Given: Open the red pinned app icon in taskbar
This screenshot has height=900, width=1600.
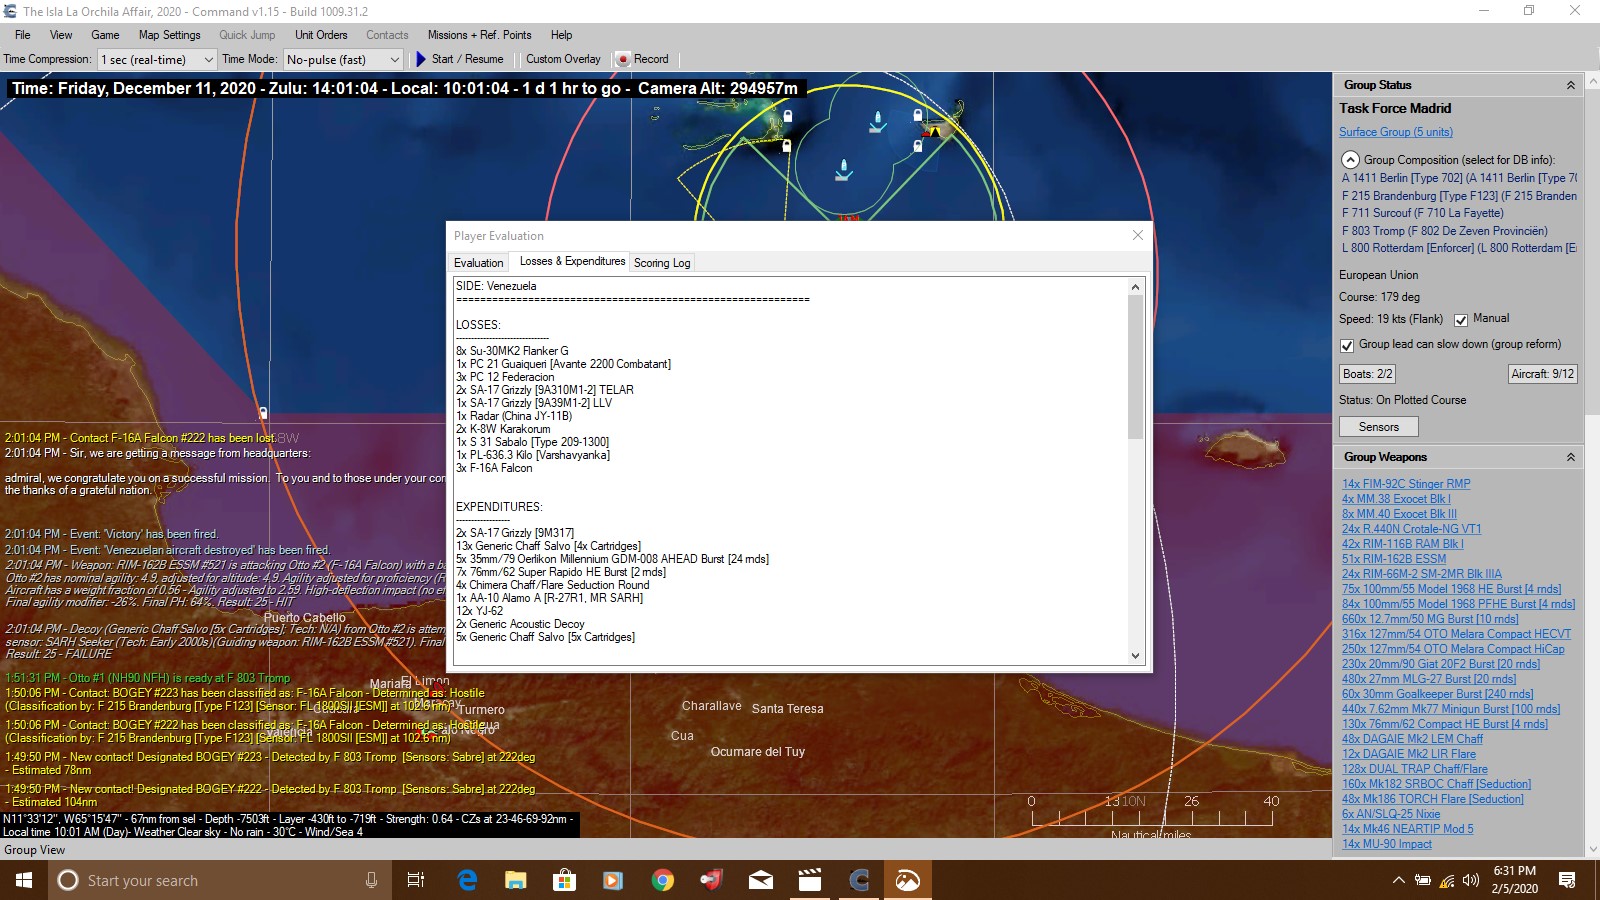Looking at the screenshot, I should point(711,880).
